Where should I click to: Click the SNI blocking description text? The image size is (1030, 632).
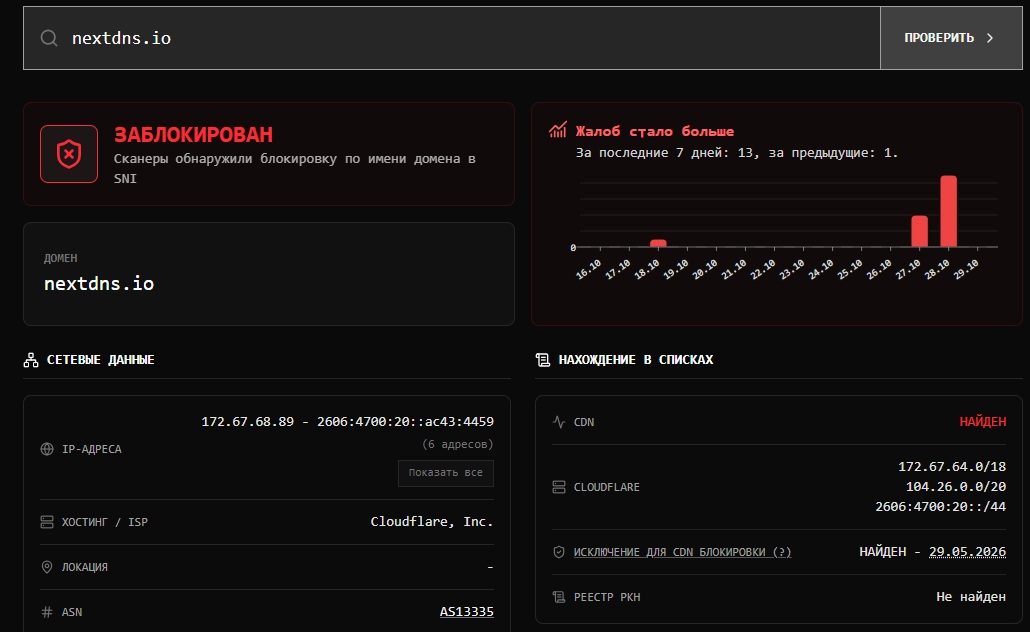[294, 168]
